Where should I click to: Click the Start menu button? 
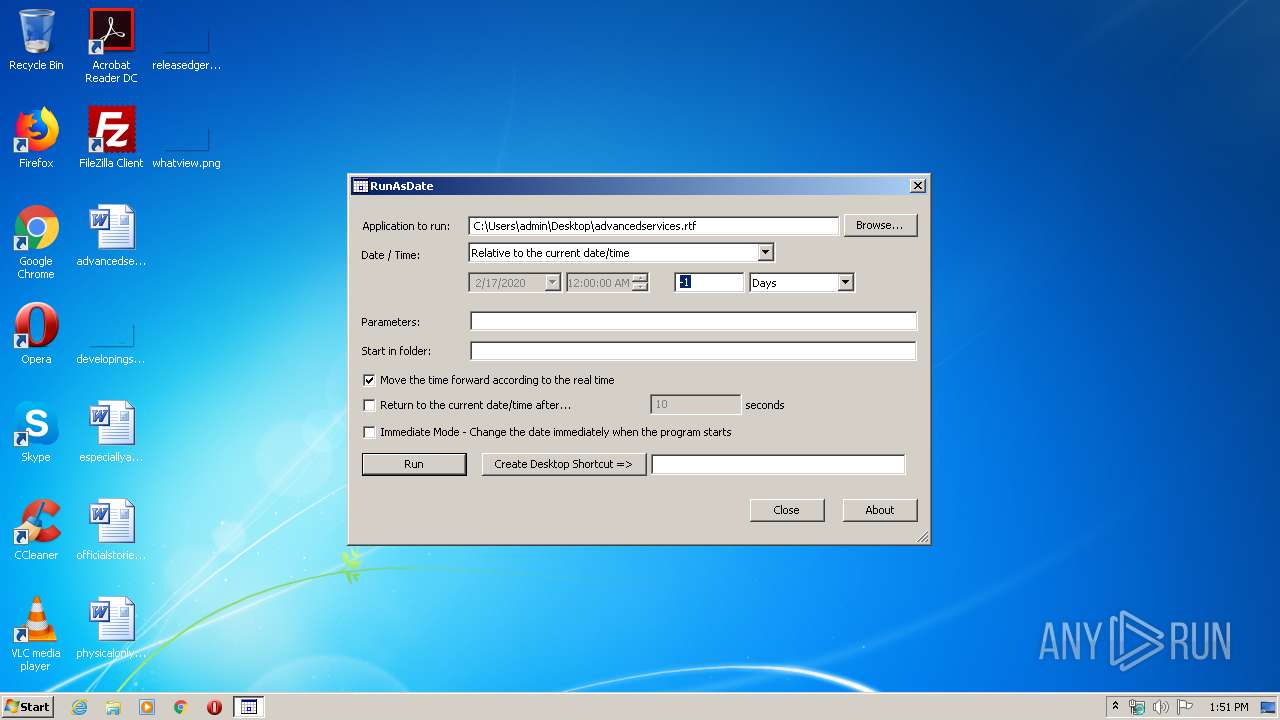(28, 707)
